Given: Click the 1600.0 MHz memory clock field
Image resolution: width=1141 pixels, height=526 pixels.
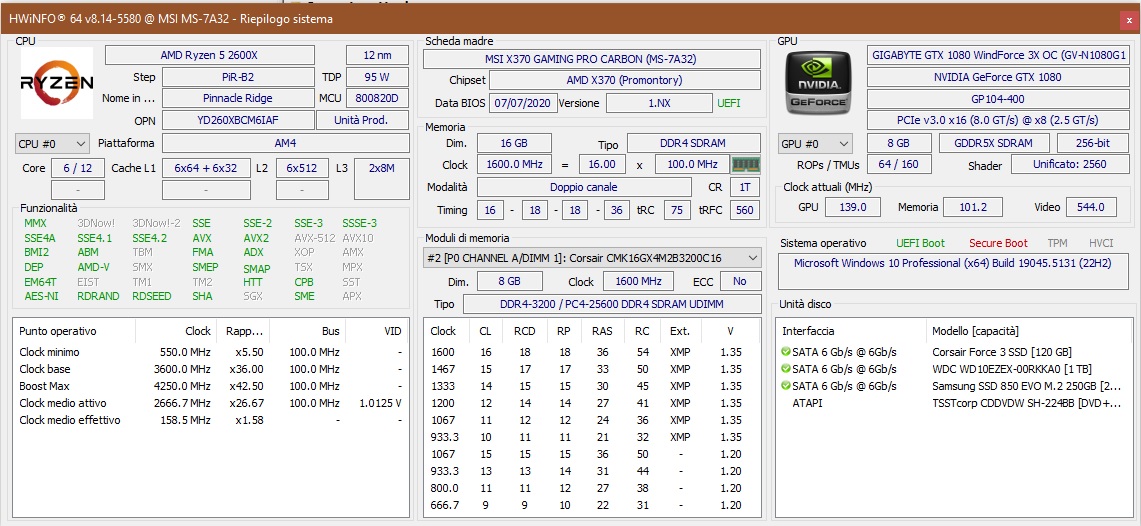Looking at the screenshot, I should point(514,164).
